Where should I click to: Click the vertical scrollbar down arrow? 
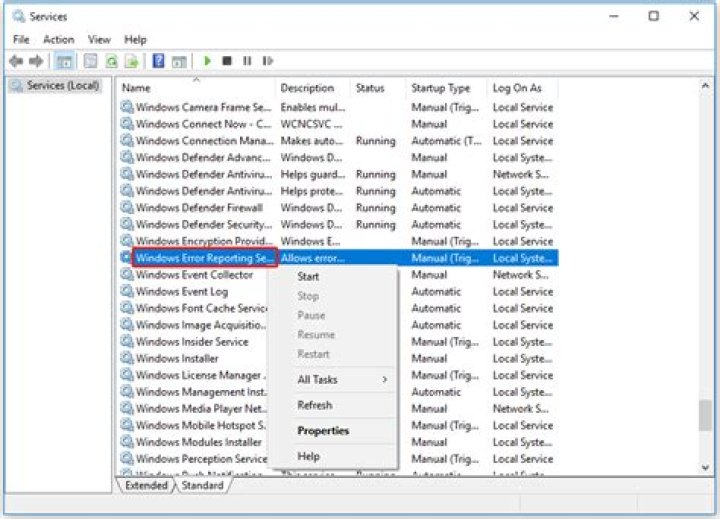[705, 468]
